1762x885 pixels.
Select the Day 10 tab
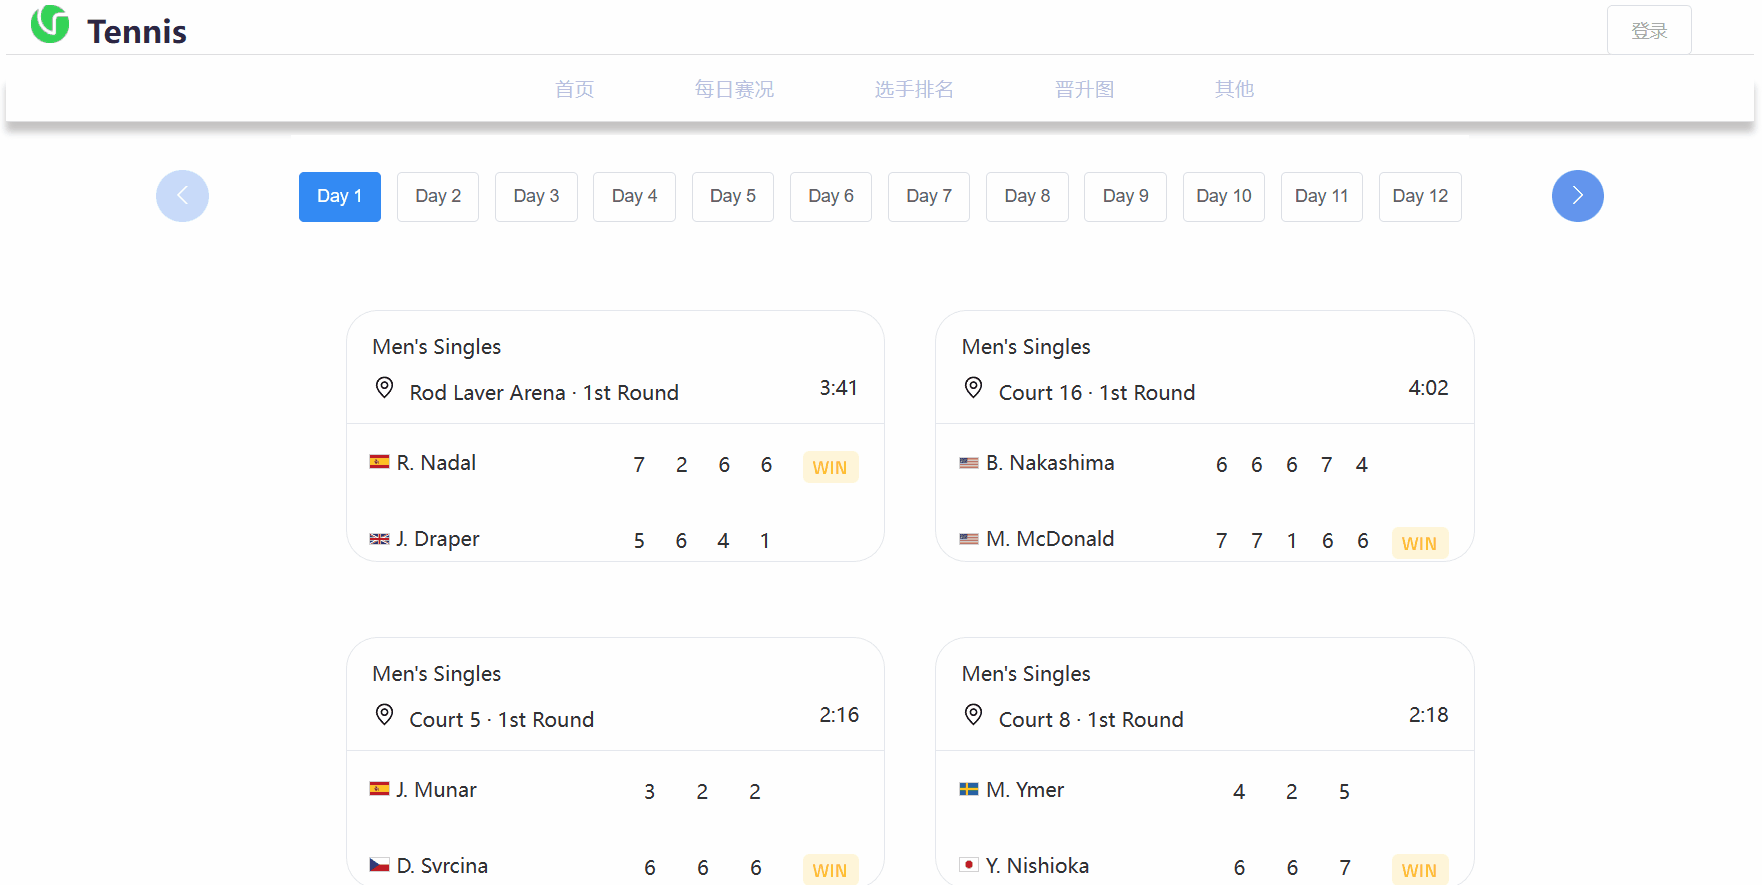(1224, 197)
